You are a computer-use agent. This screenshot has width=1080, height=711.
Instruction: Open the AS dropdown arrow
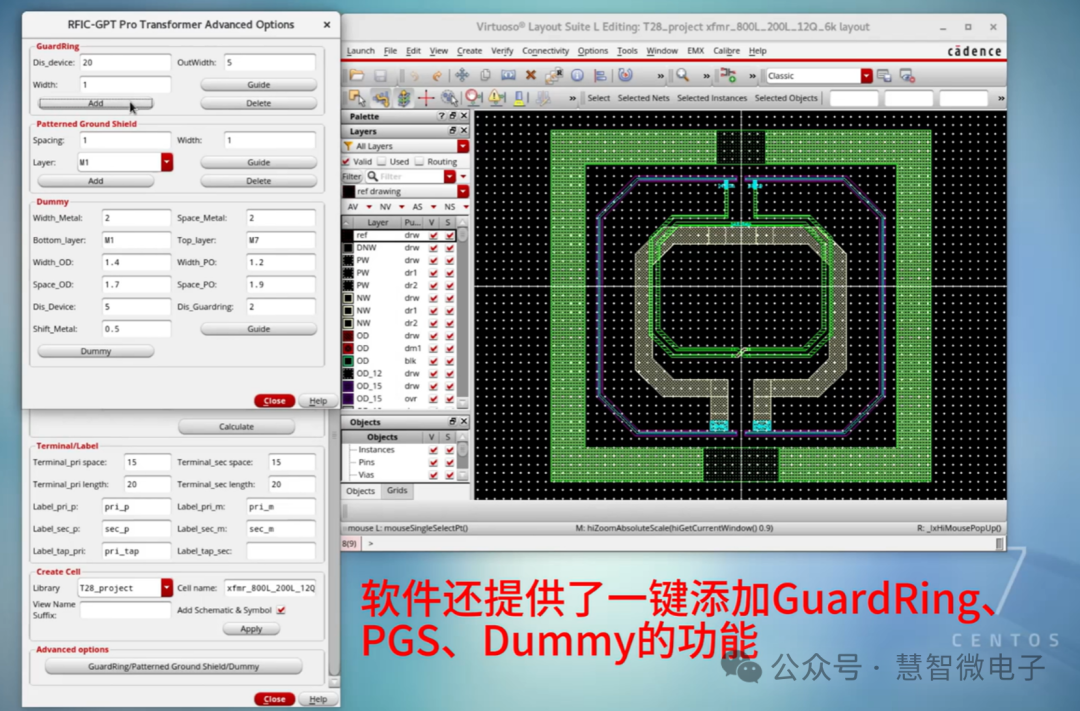(x=433, y=207)
